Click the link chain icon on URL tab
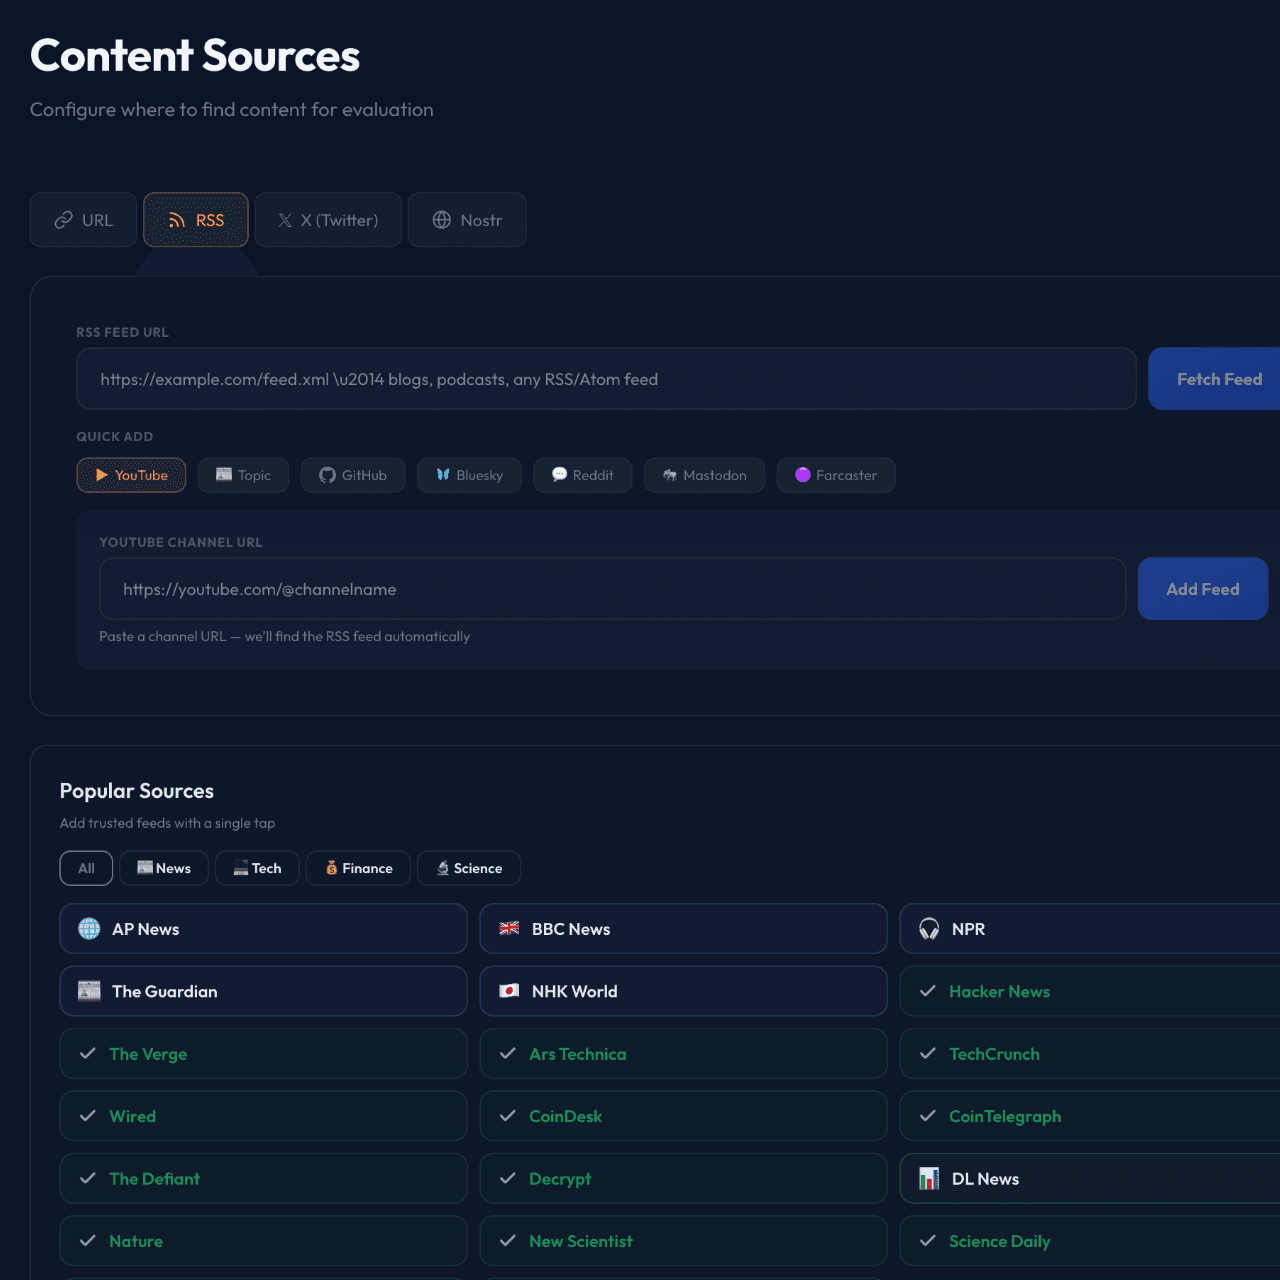The height and width of the screenshot is (1280, 1280). [x=63, y=220]
